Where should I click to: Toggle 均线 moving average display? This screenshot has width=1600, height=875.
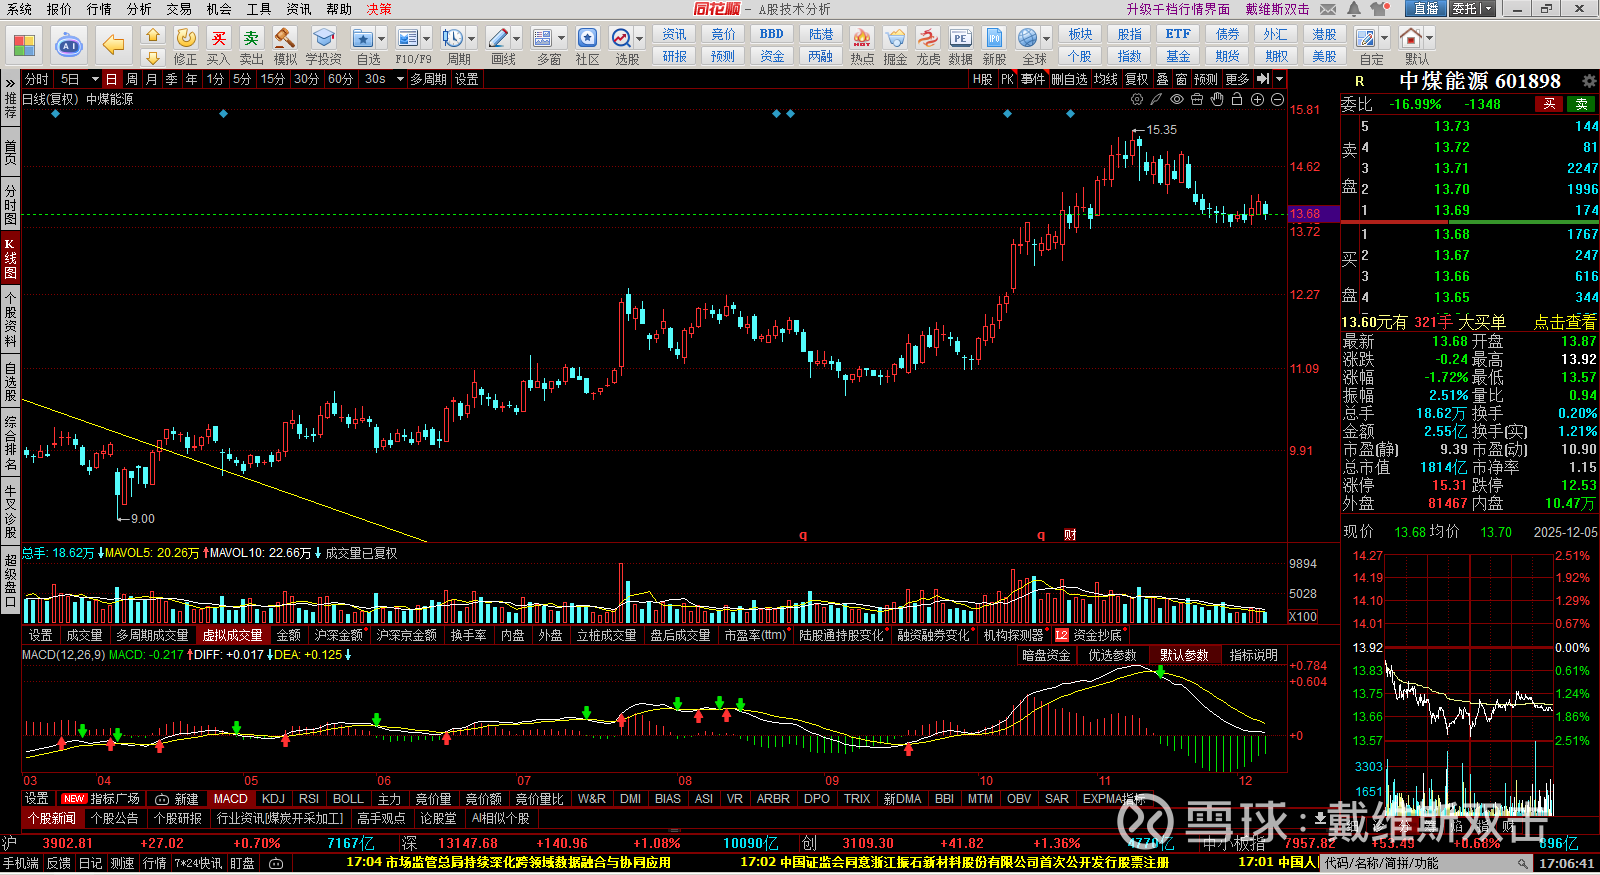[x=1105, y=79]
